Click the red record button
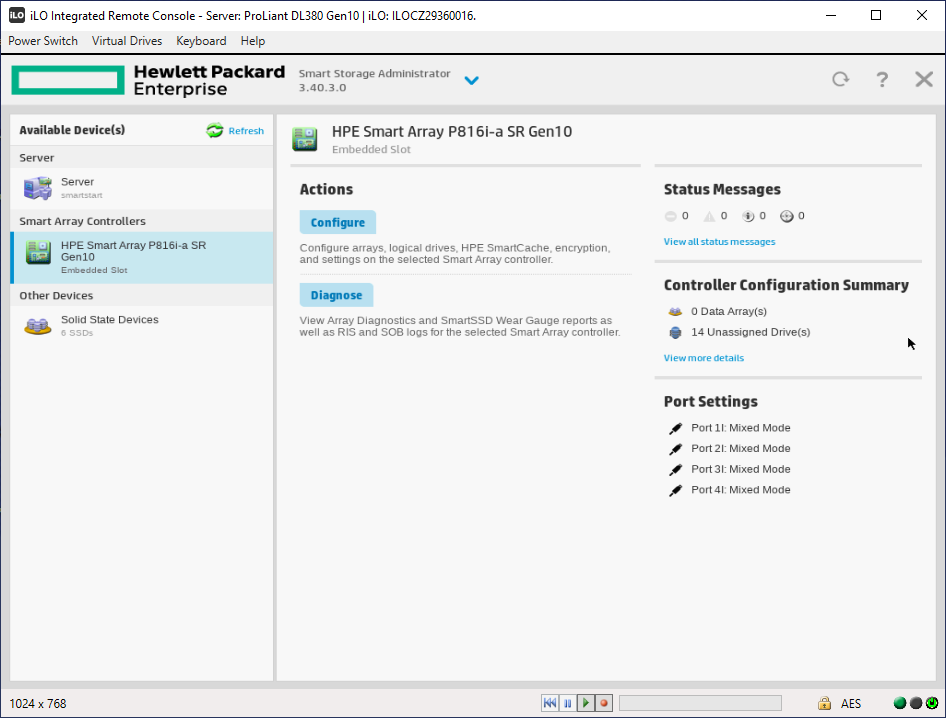Screen dimensions: 946x718 tap(604, 703)
